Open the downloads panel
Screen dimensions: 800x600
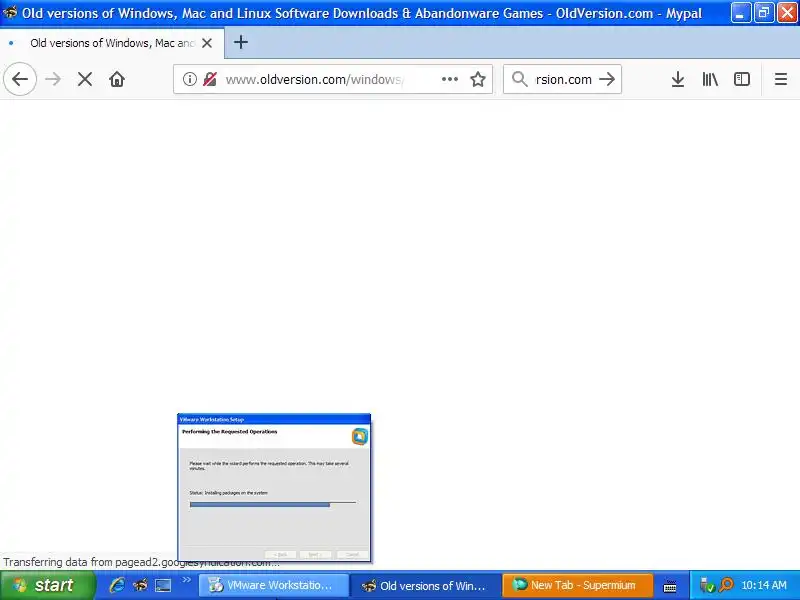[x=678, y=79]
